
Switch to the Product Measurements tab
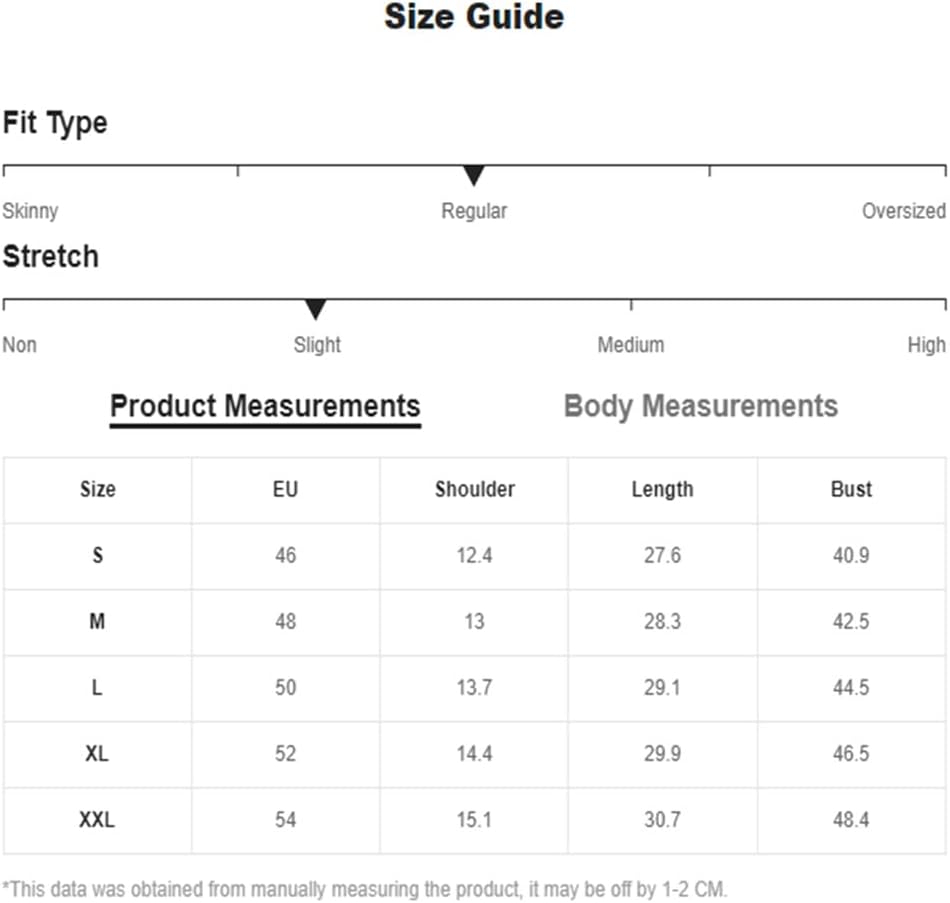265,406
